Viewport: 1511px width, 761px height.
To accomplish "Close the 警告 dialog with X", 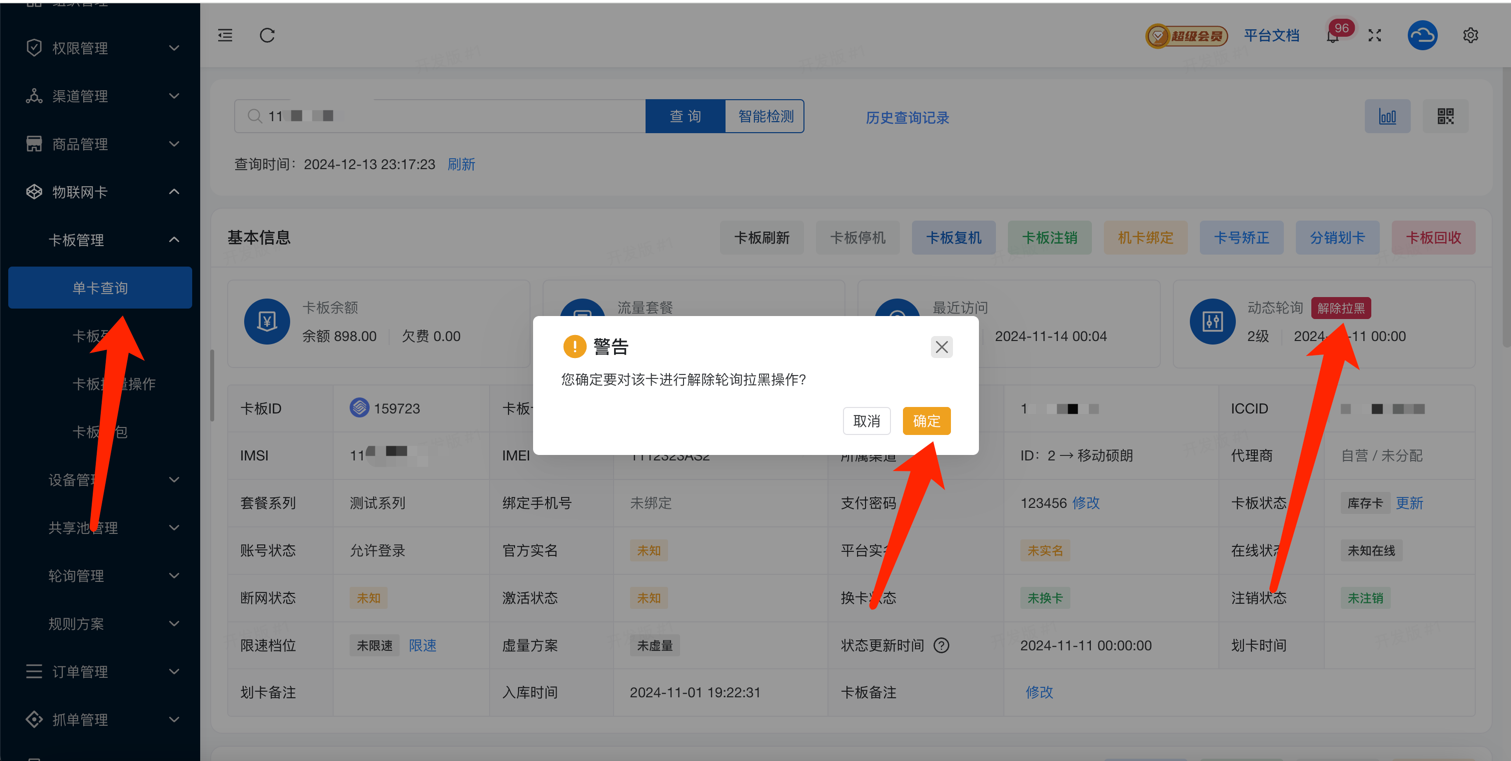I will click(941, 347).
